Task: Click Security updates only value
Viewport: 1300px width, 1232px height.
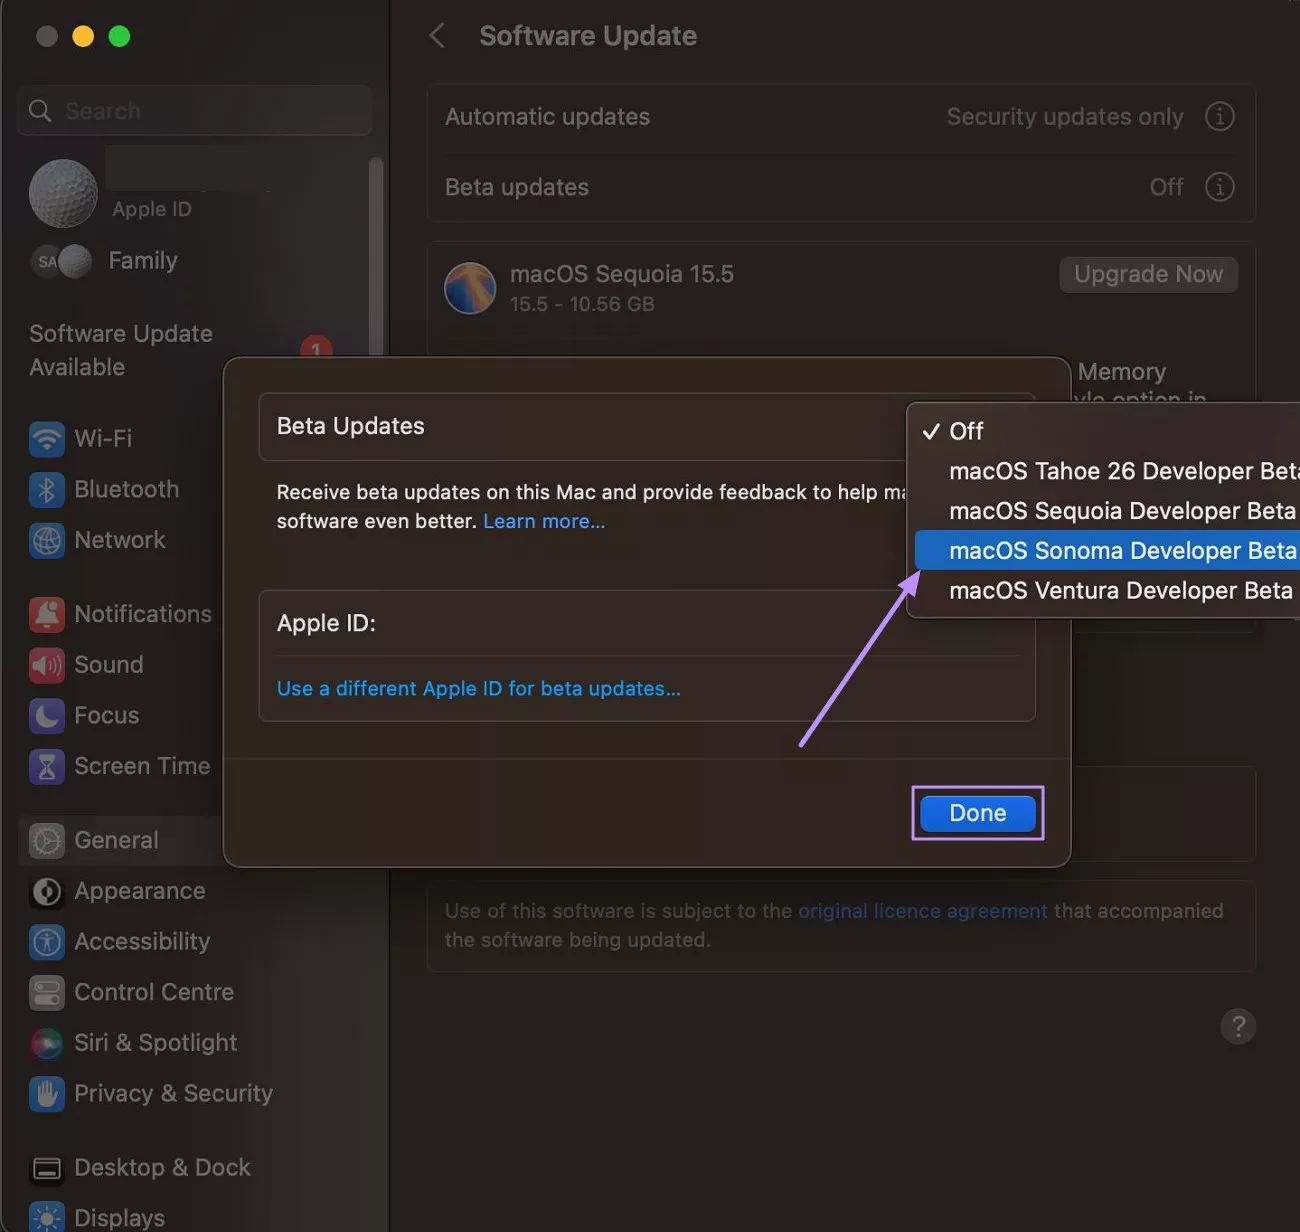Action: click(1065, 117)
